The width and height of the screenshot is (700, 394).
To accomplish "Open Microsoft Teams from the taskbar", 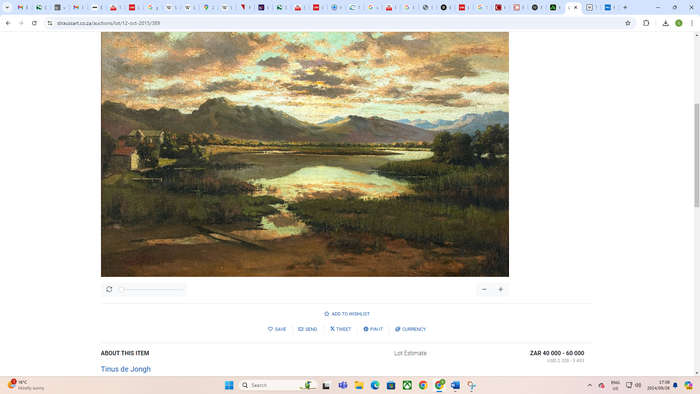I will coord(343,385).
